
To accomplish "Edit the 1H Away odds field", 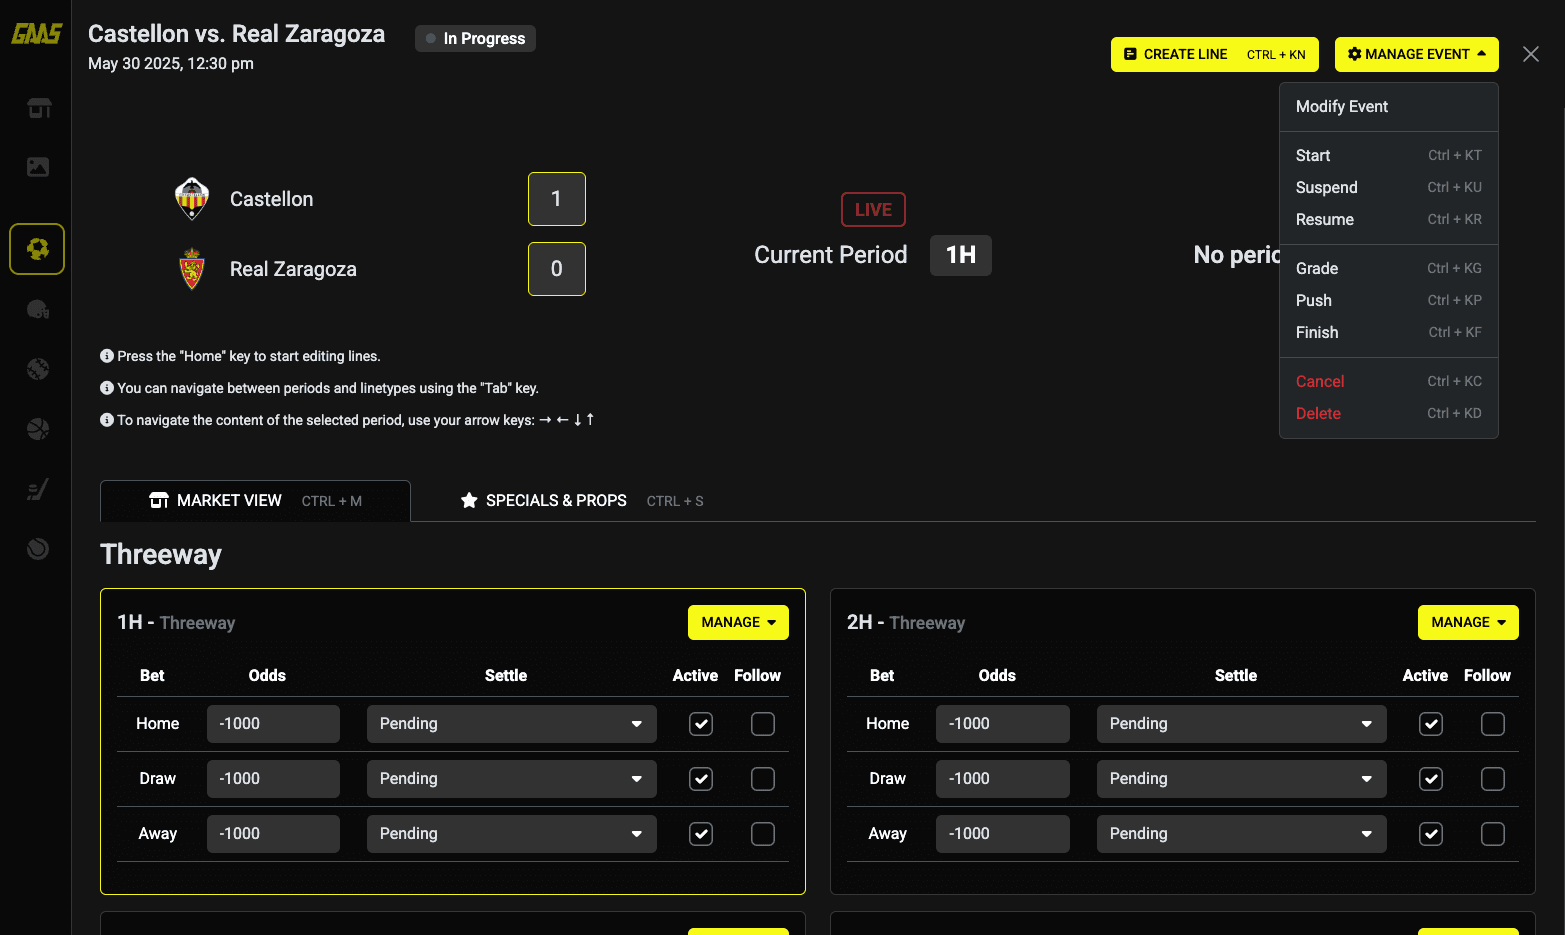I will pyautogui.click(x=273, y=834).
